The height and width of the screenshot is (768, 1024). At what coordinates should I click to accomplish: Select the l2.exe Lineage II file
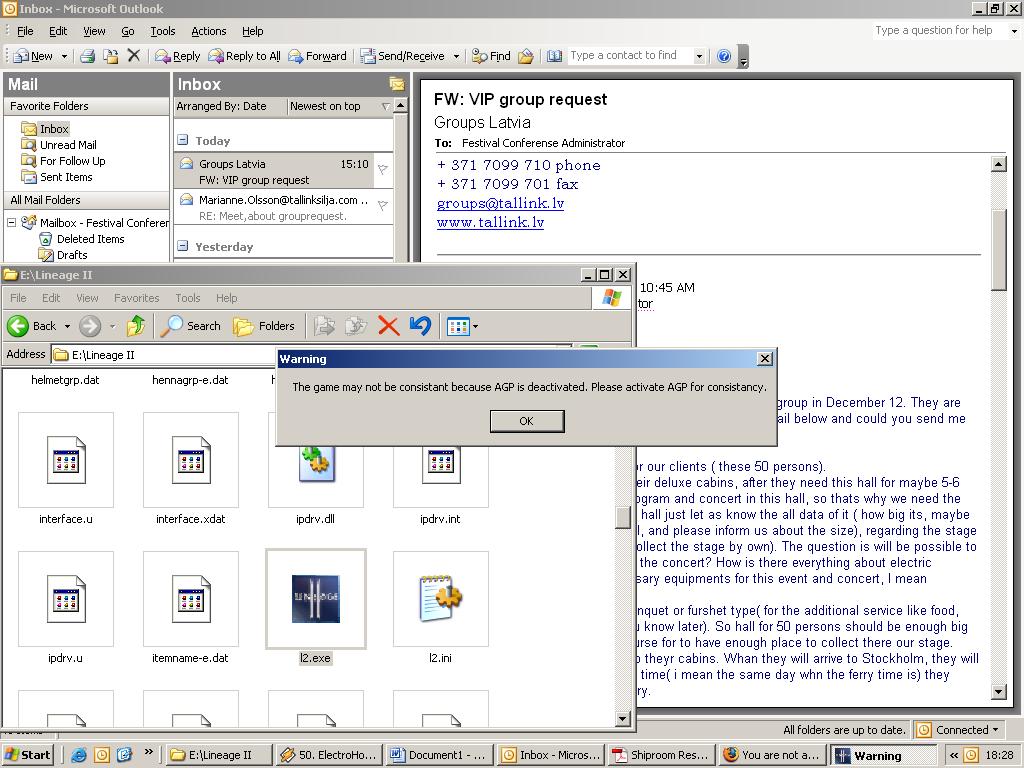[x=315, y=599]
